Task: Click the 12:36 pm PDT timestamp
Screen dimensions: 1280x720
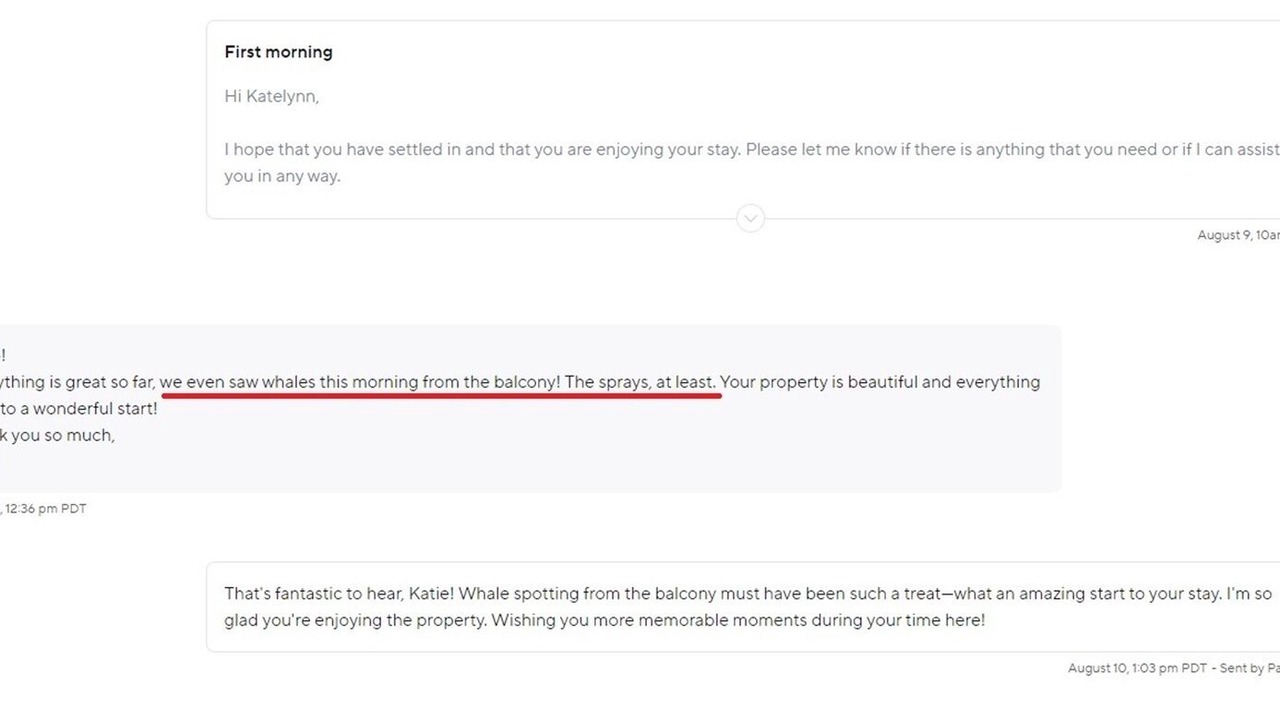Action: (45, 509)
